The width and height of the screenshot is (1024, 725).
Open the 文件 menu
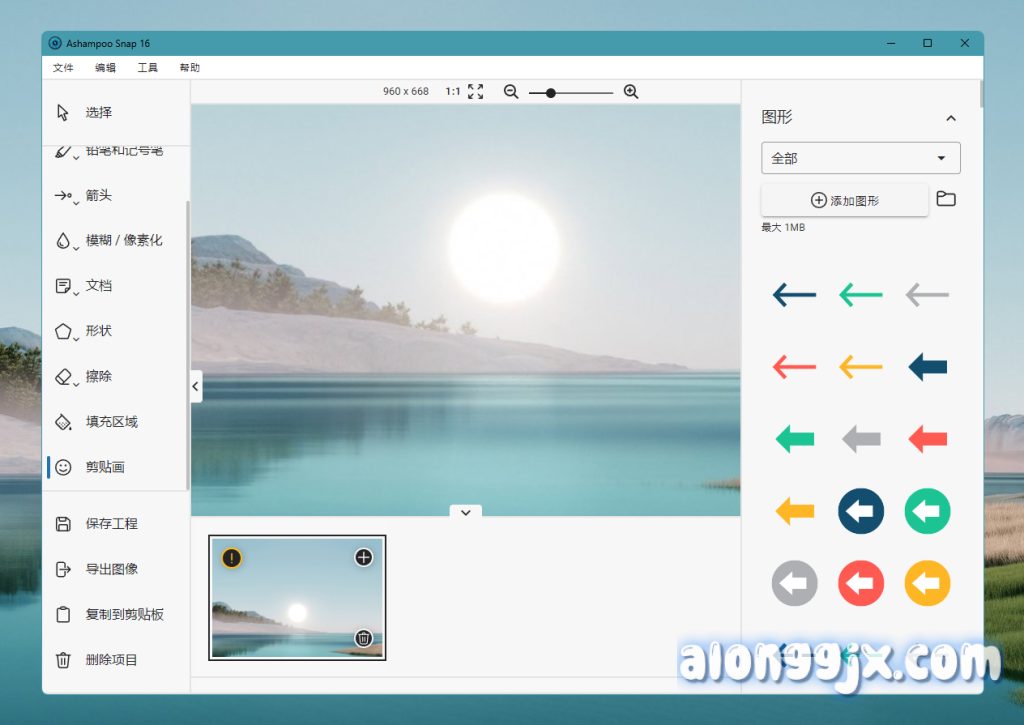tap(63, 68)
